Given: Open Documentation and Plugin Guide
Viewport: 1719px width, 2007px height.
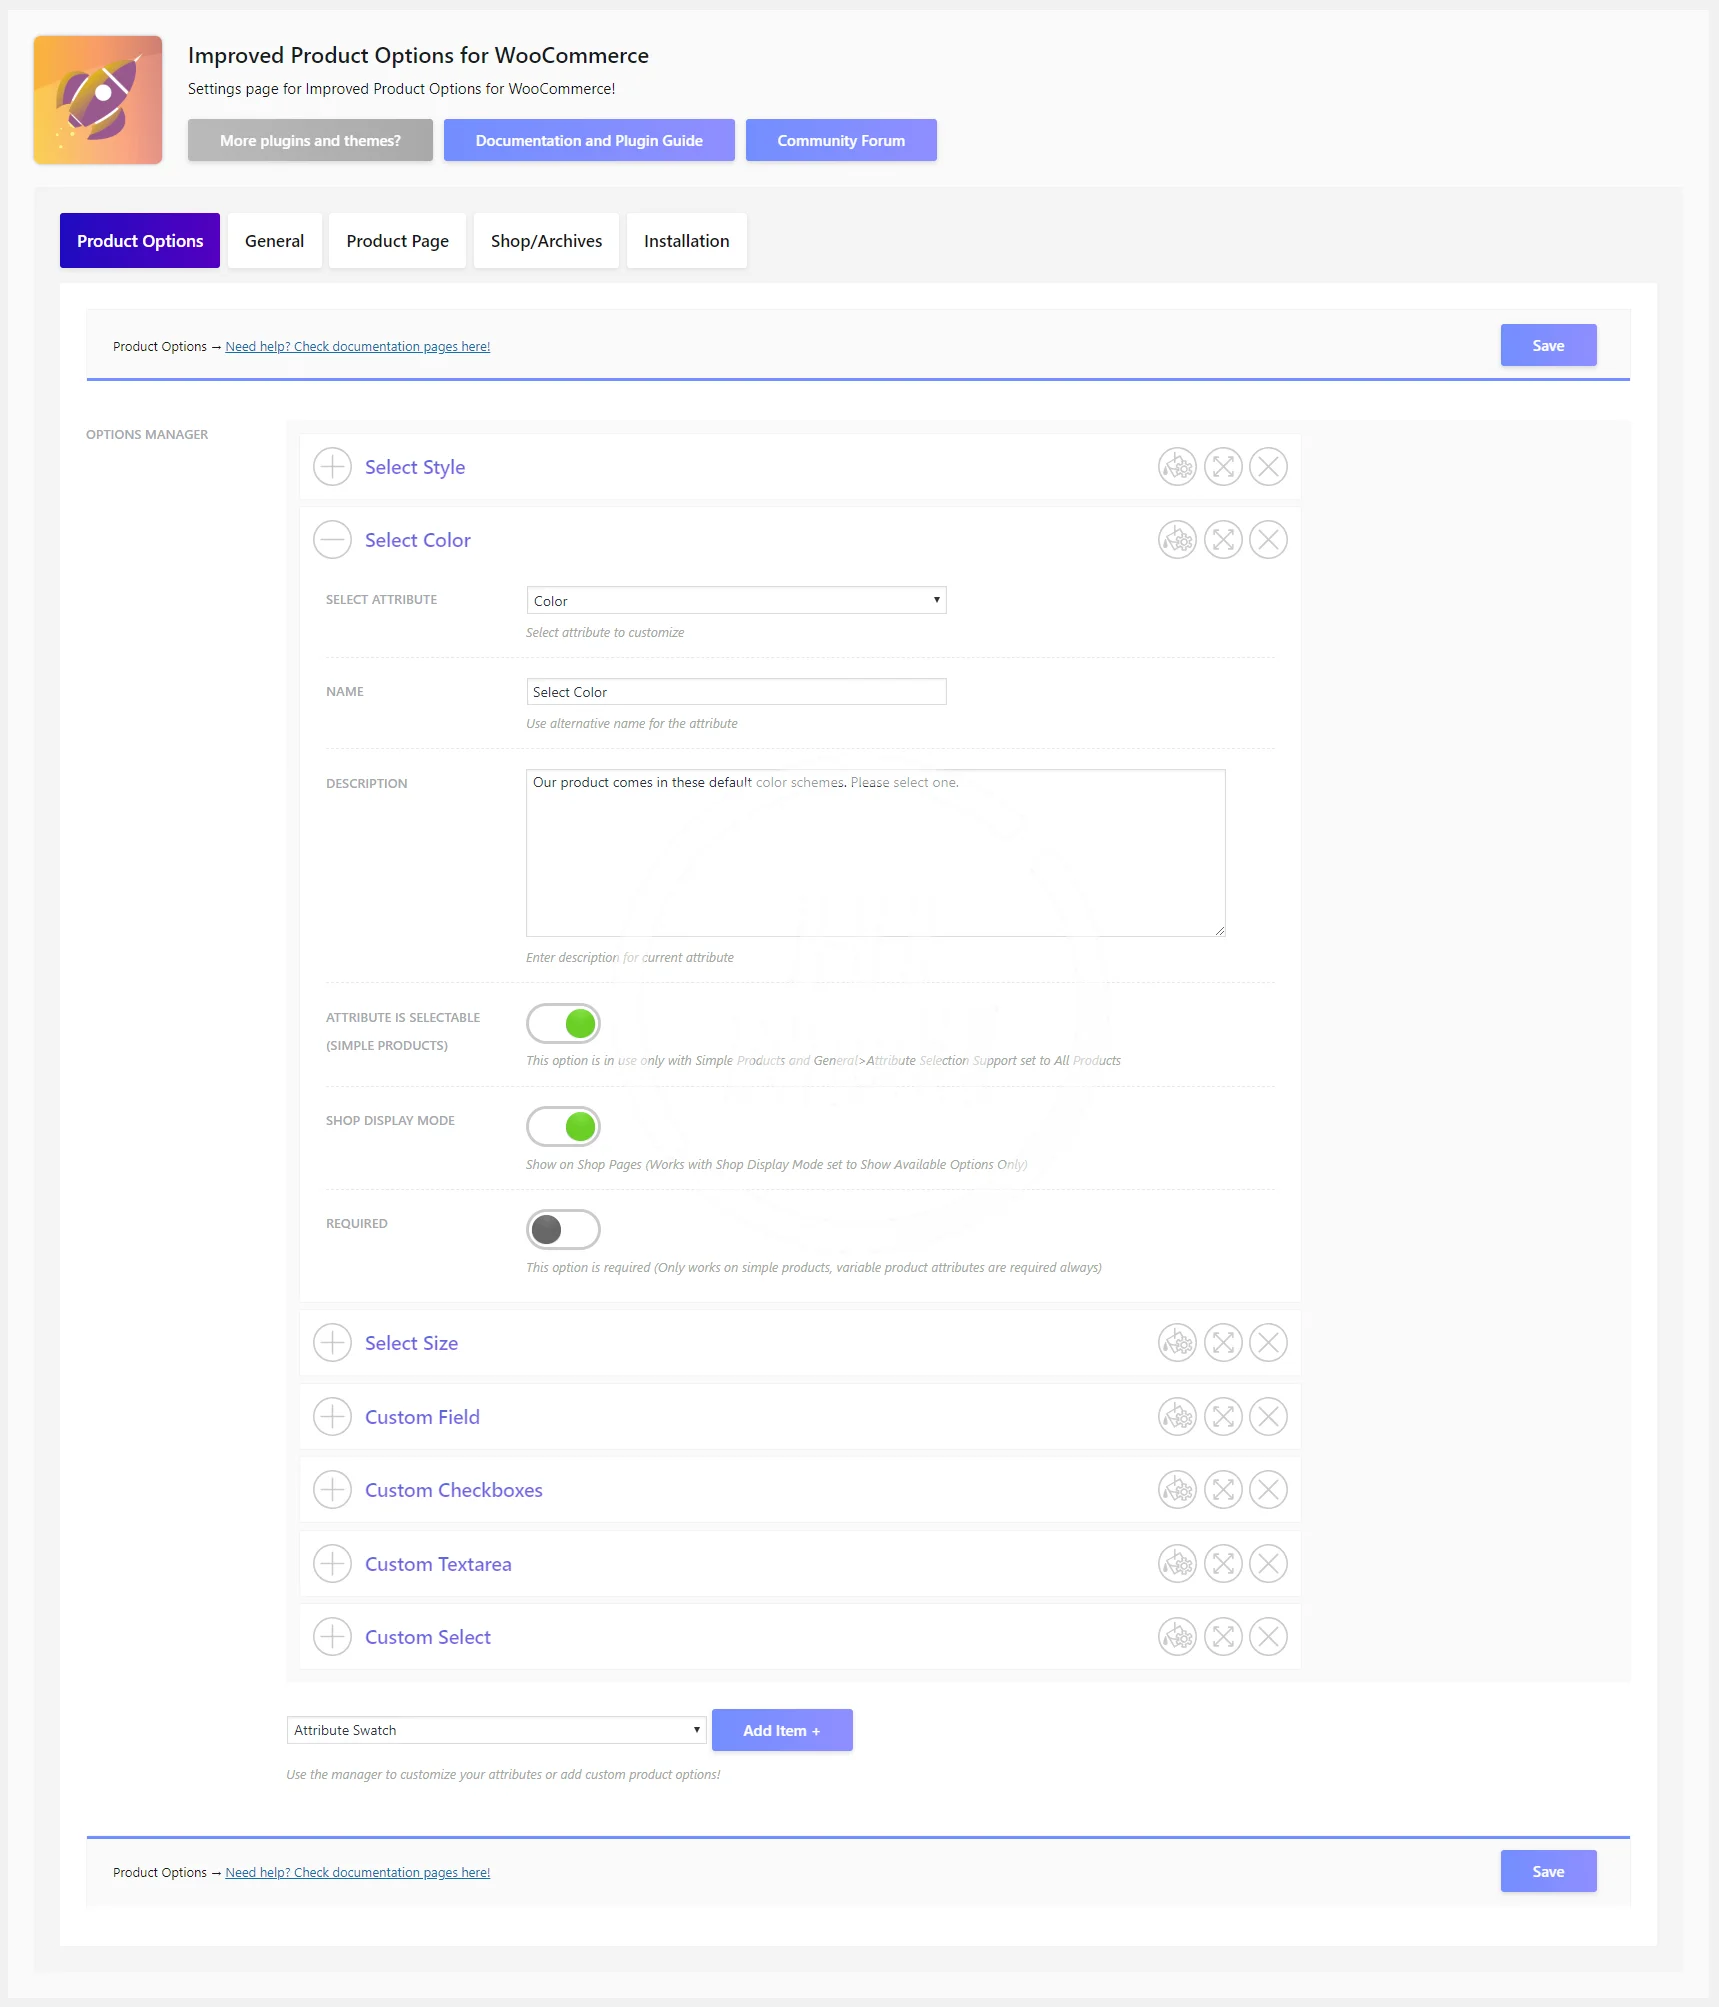Looking at the screenshot, I should [x=589, y=141].
